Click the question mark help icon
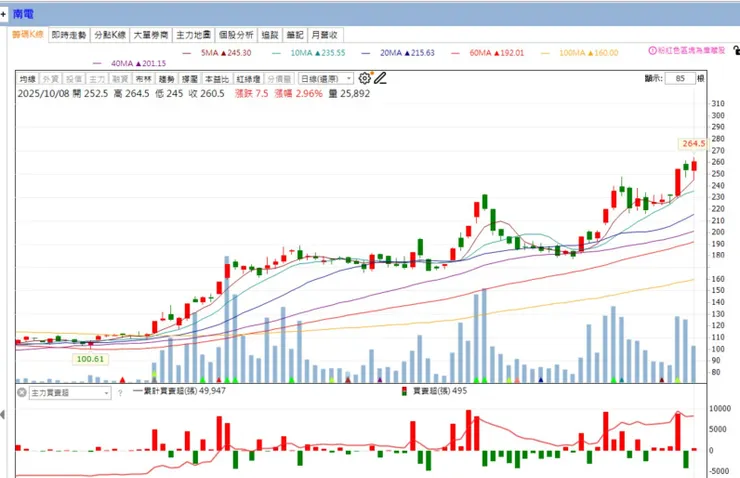The image size is (740, 478). [120, 393]
